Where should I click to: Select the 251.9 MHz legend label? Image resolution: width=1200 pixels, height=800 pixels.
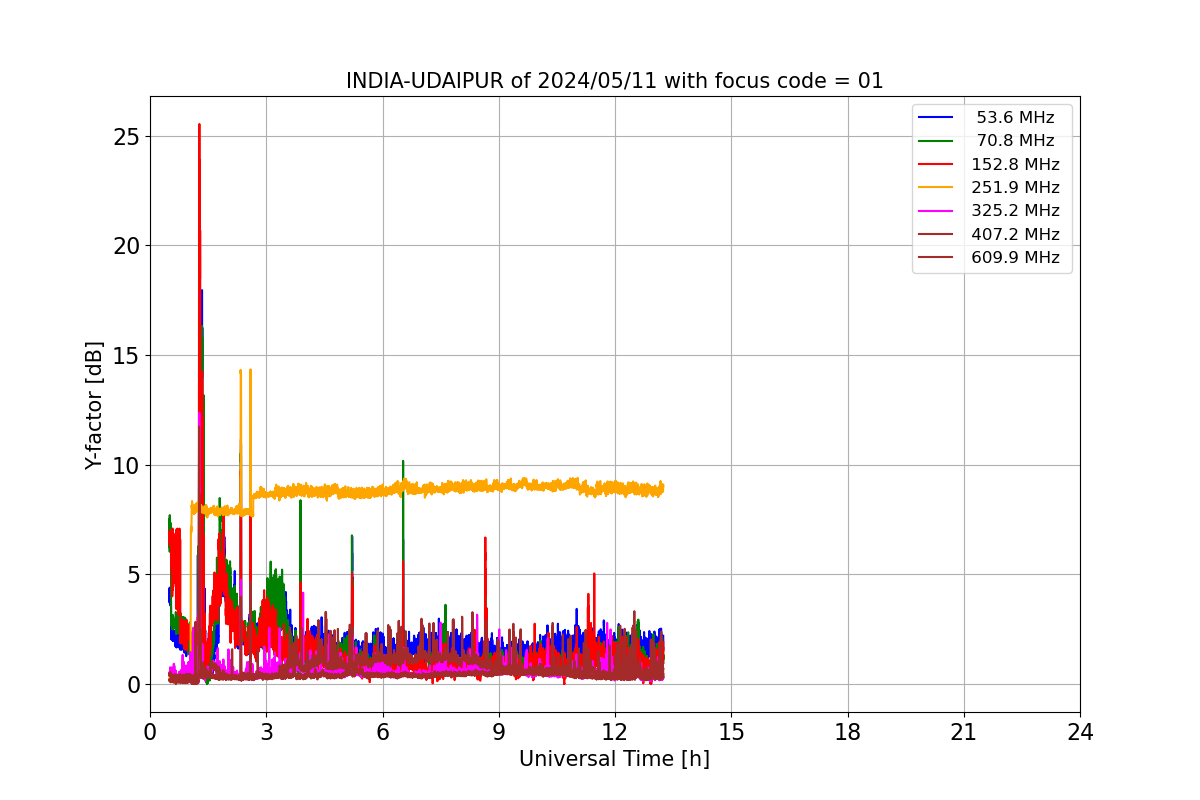[x=1015, y=188]
